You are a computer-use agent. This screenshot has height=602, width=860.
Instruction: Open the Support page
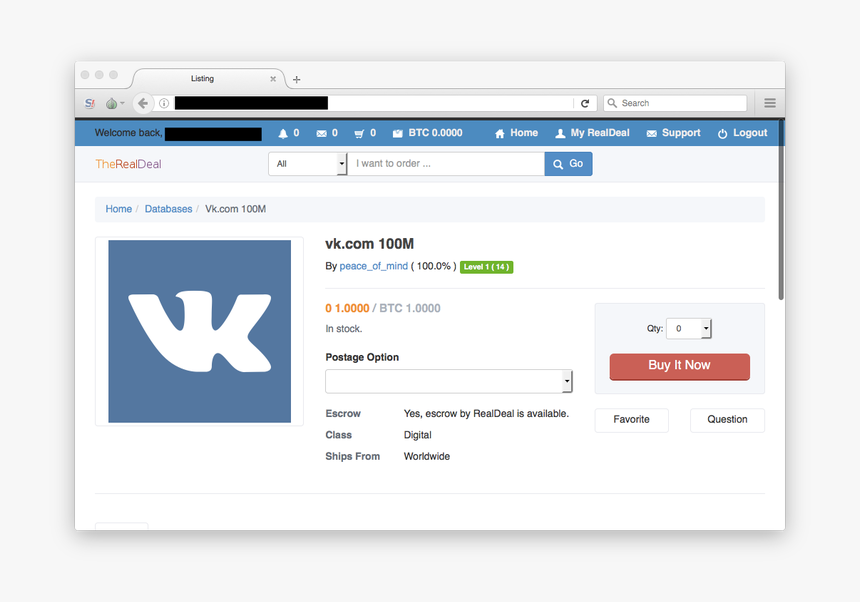[674, 133]
